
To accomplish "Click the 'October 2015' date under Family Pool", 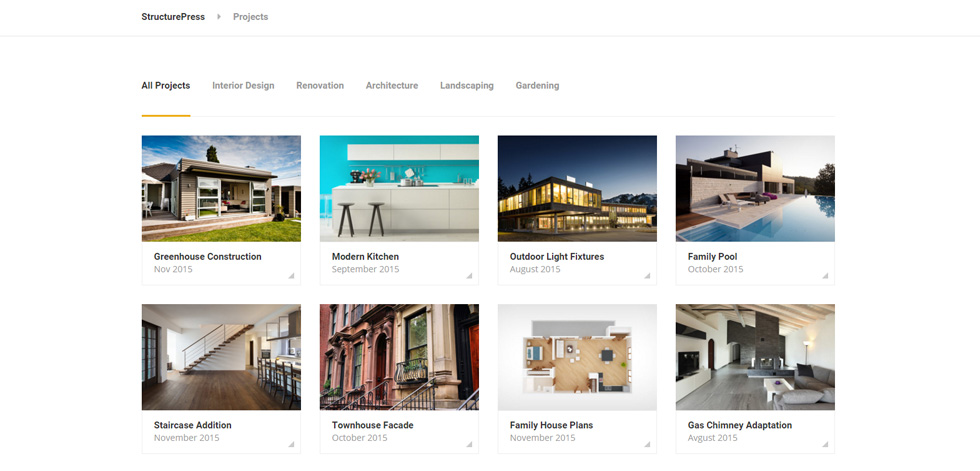I will pyautogui.click(x=716, y=270).
